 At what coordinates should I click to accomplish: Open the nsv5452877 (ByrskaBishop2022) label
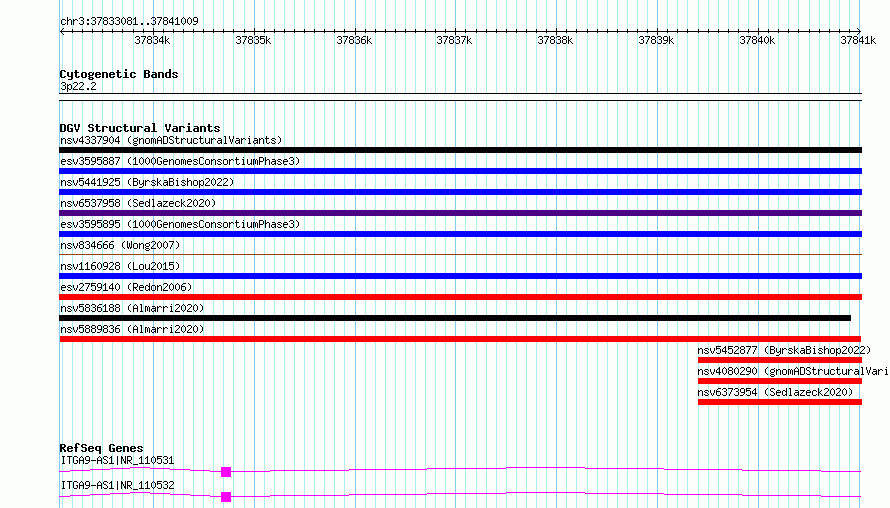coord(784,350)
